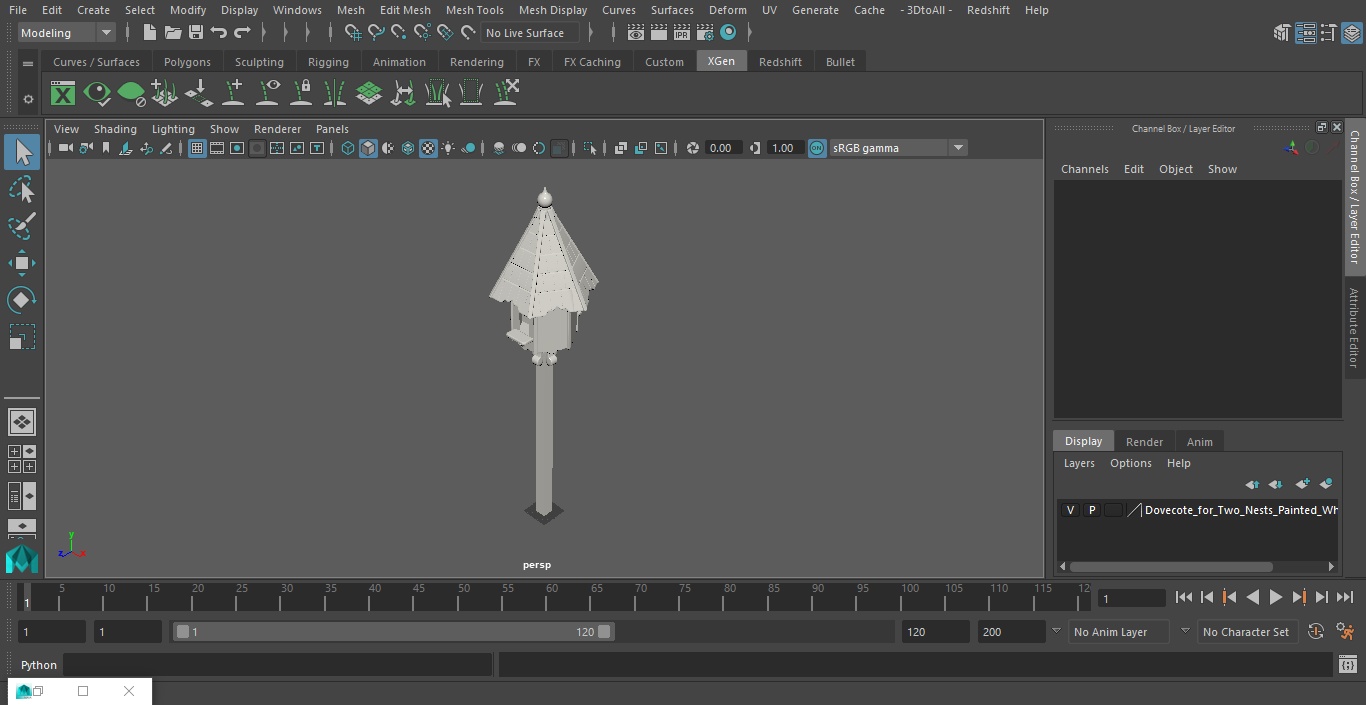Play the animation forwards

pos(1276,597)
